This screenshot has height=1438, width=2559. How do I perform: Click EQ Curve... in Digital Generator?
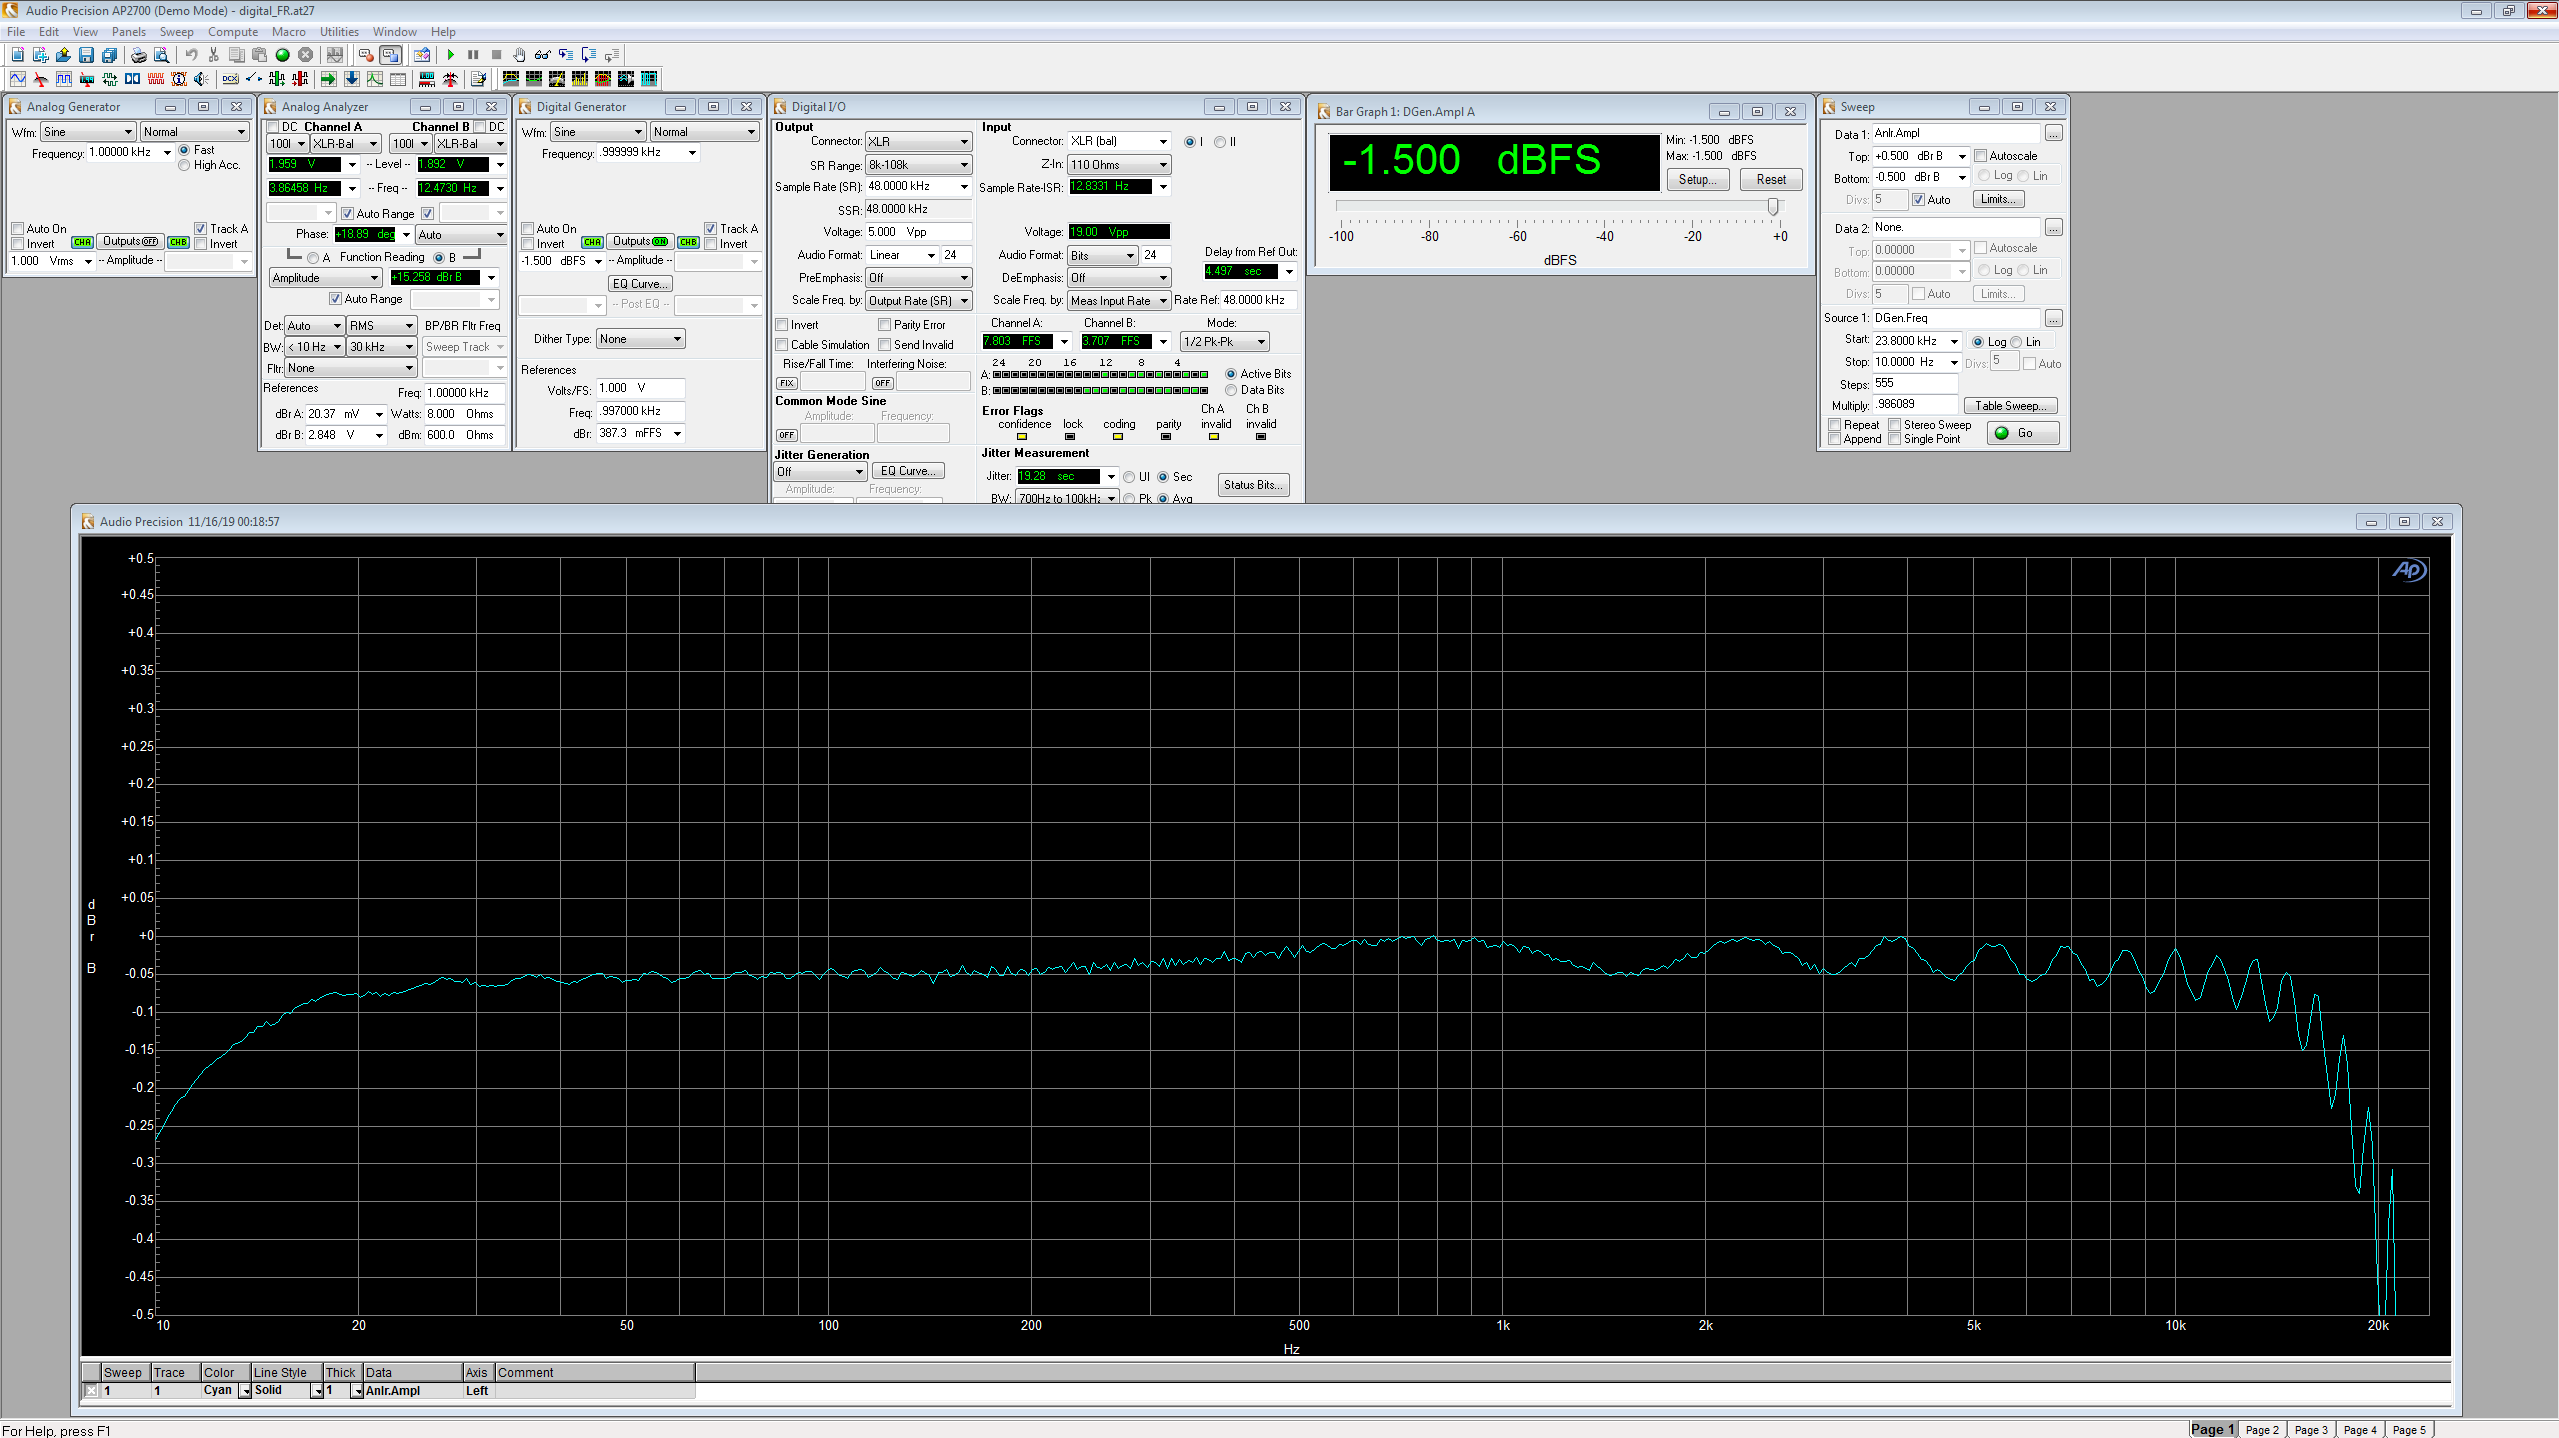[x=640, y=284]
